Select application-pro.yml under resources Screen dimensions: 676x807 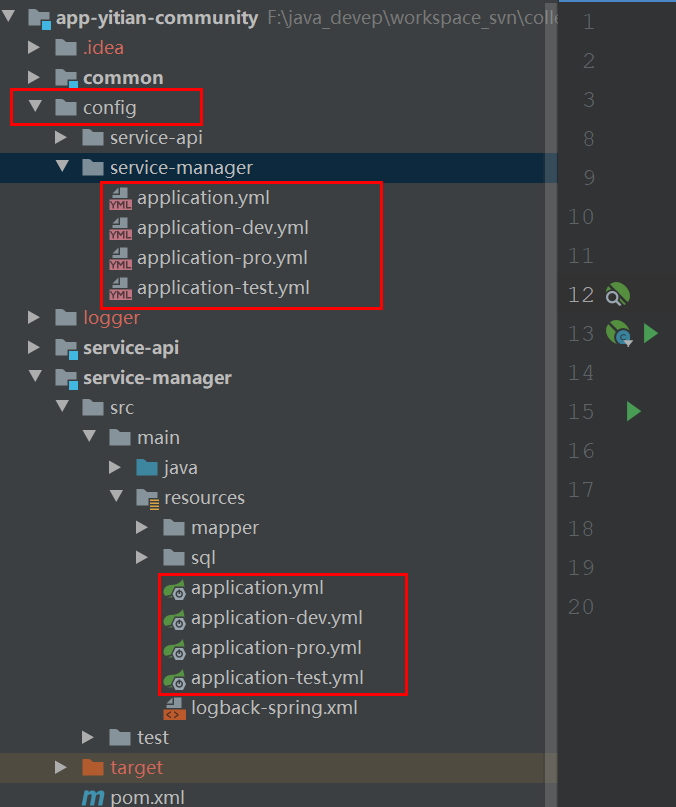click(x=276, y=648)
